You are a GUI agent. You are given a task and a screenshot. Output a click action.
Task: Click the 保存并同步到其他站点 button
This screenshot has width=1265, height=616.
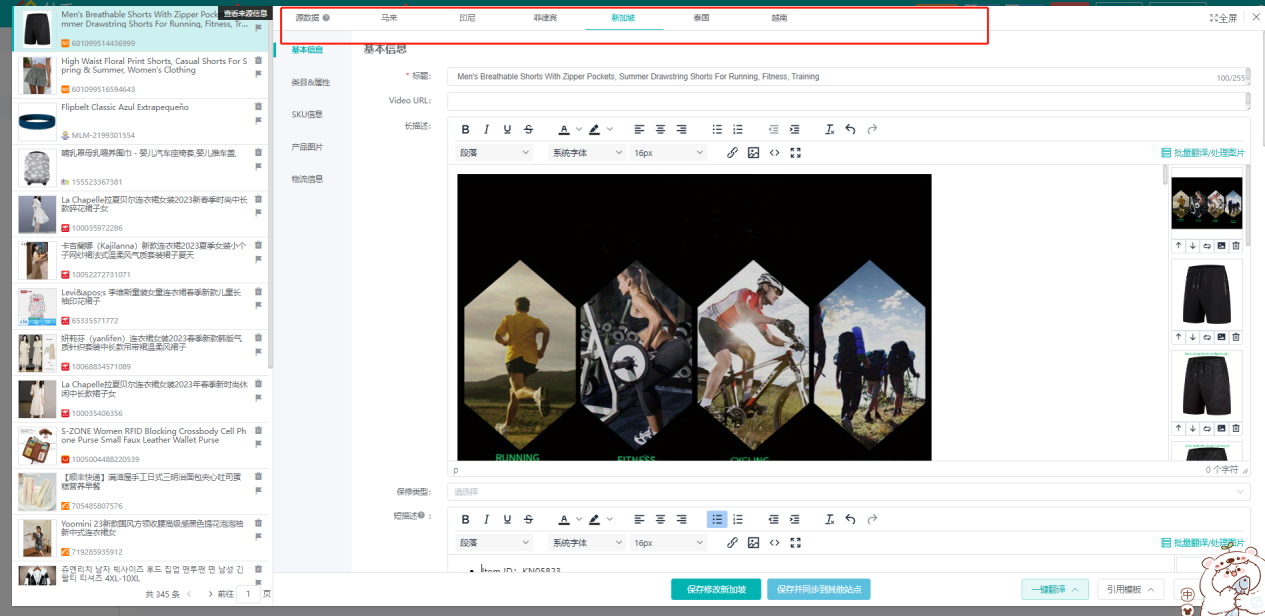click(x=818, y=589)
